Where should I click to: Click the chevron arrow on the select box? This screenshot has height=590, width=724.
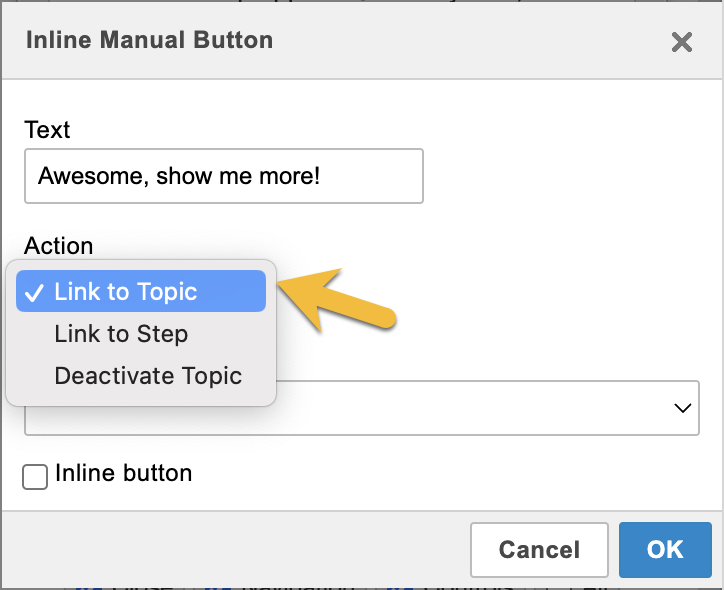[x=683, y=408]
